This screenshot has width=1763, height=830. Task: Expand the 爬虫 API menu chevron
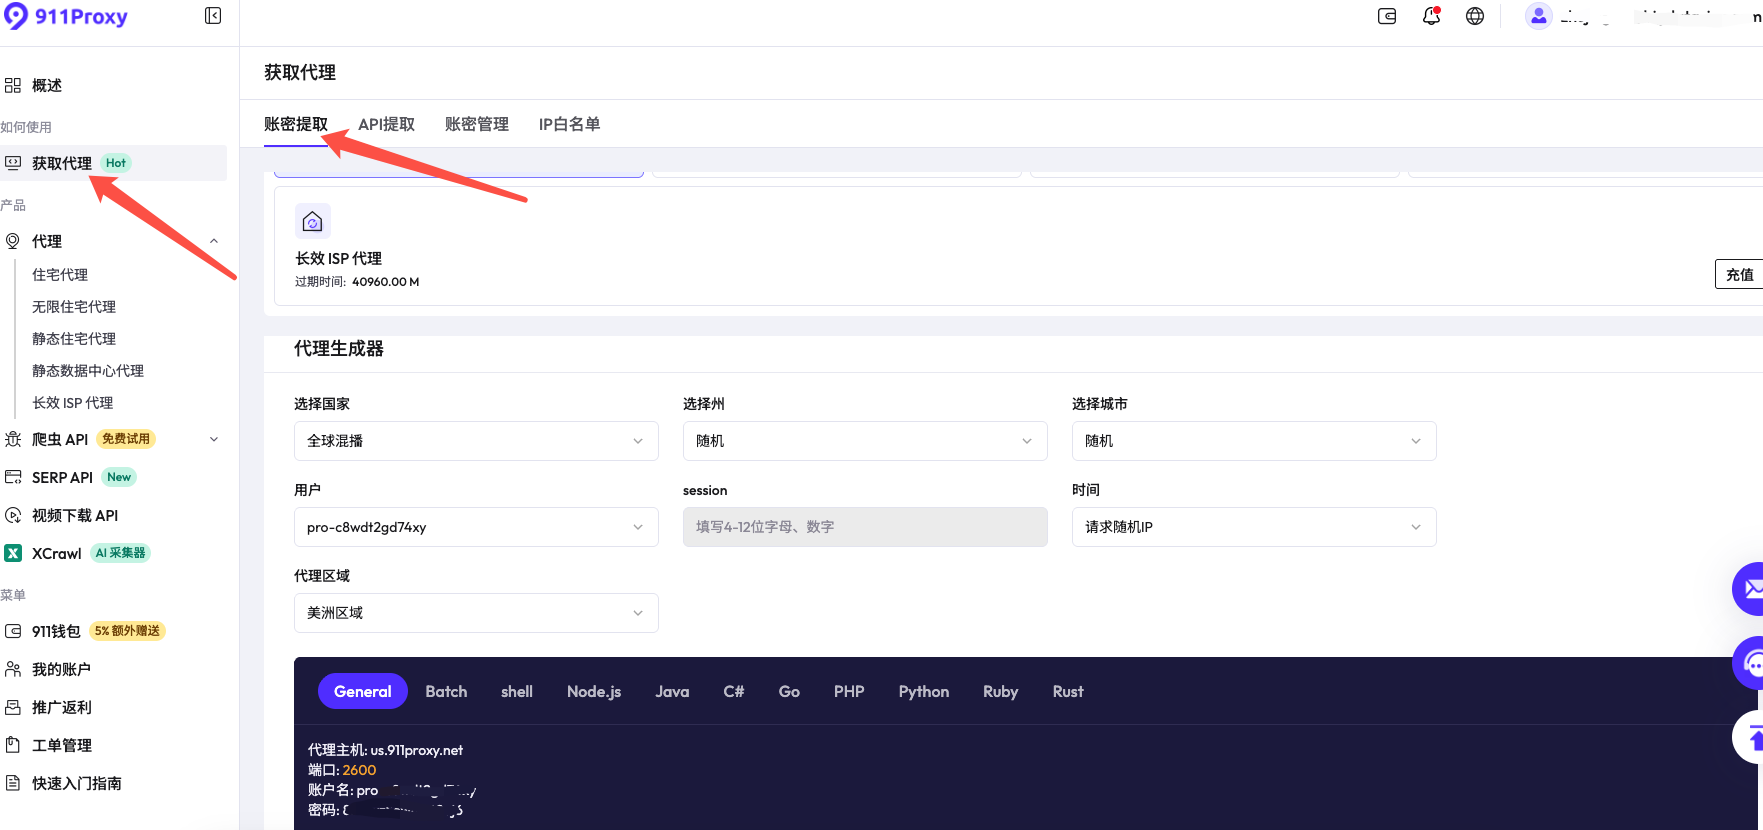pos(214,439)
